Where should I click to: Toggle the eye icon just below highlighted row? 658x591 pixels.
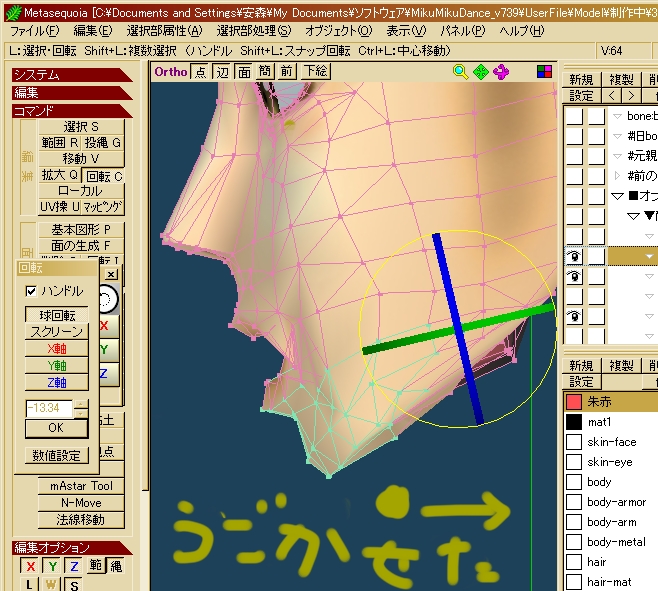click(x=574, y=276)
